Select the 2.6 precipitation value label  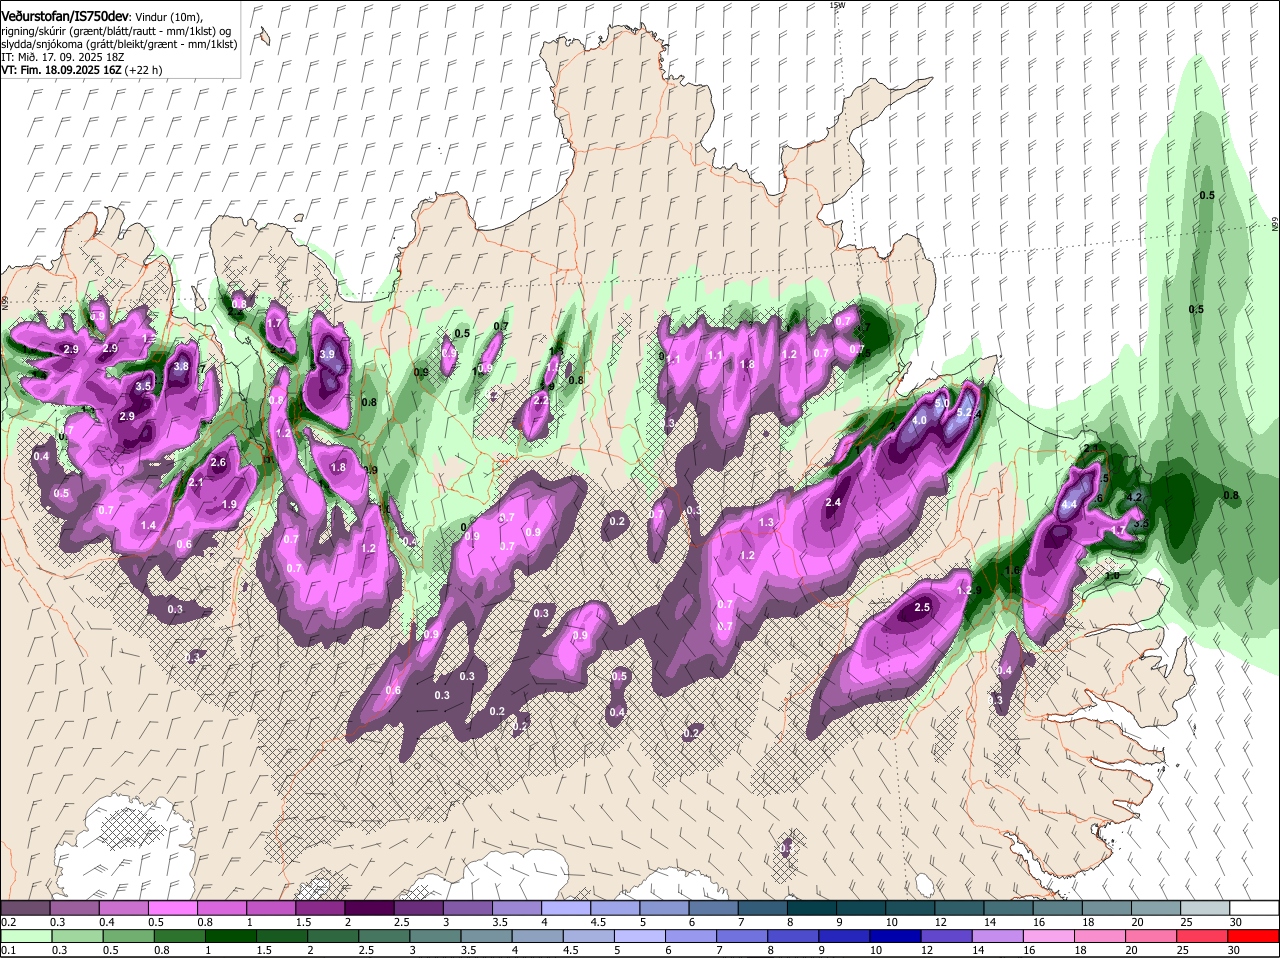coord(219,463)
